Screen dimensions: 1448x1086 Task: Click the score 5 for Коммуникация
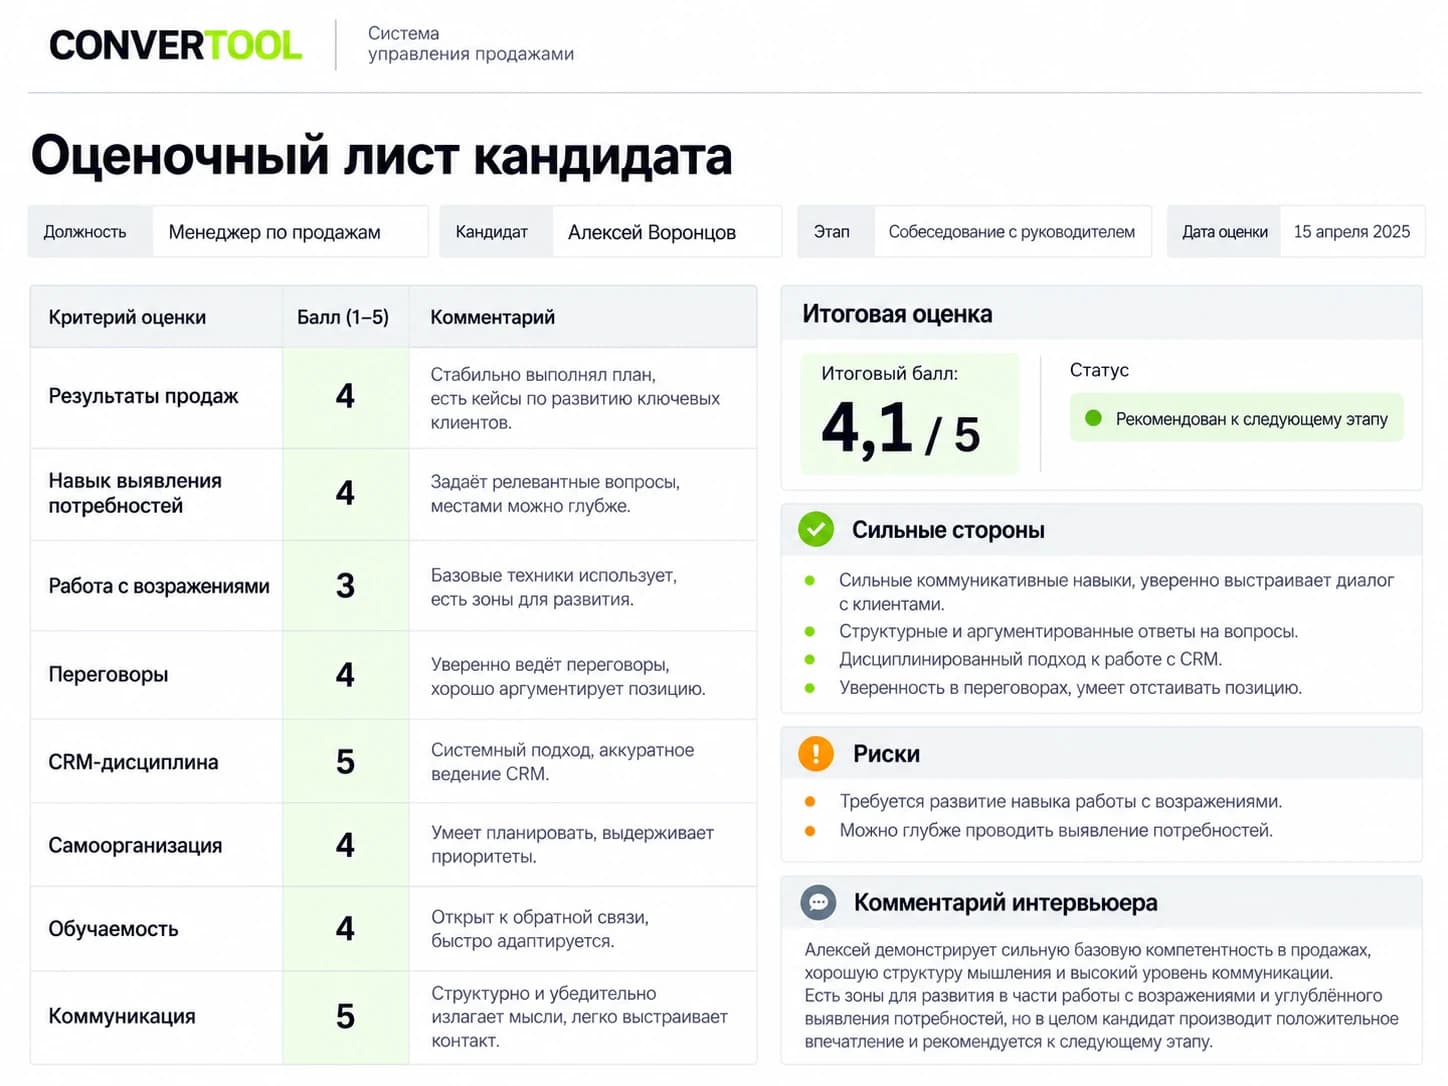345,1016
